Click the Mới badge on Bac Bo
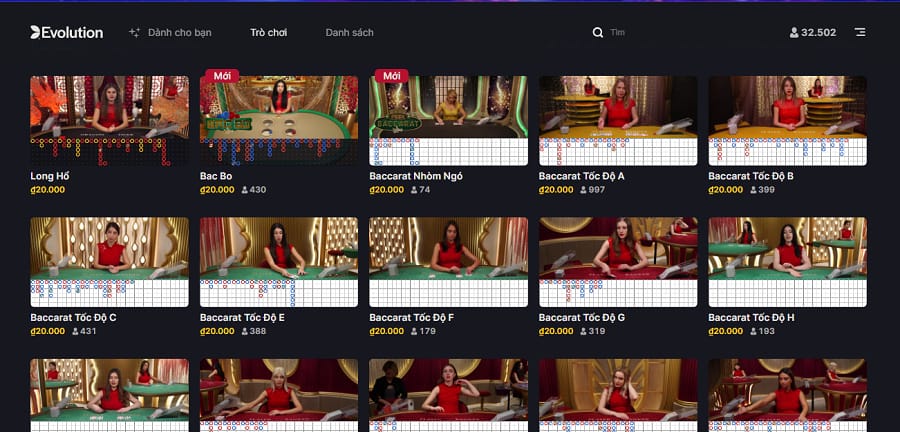Screen dimensions: 900x432 tap(222, 76)
